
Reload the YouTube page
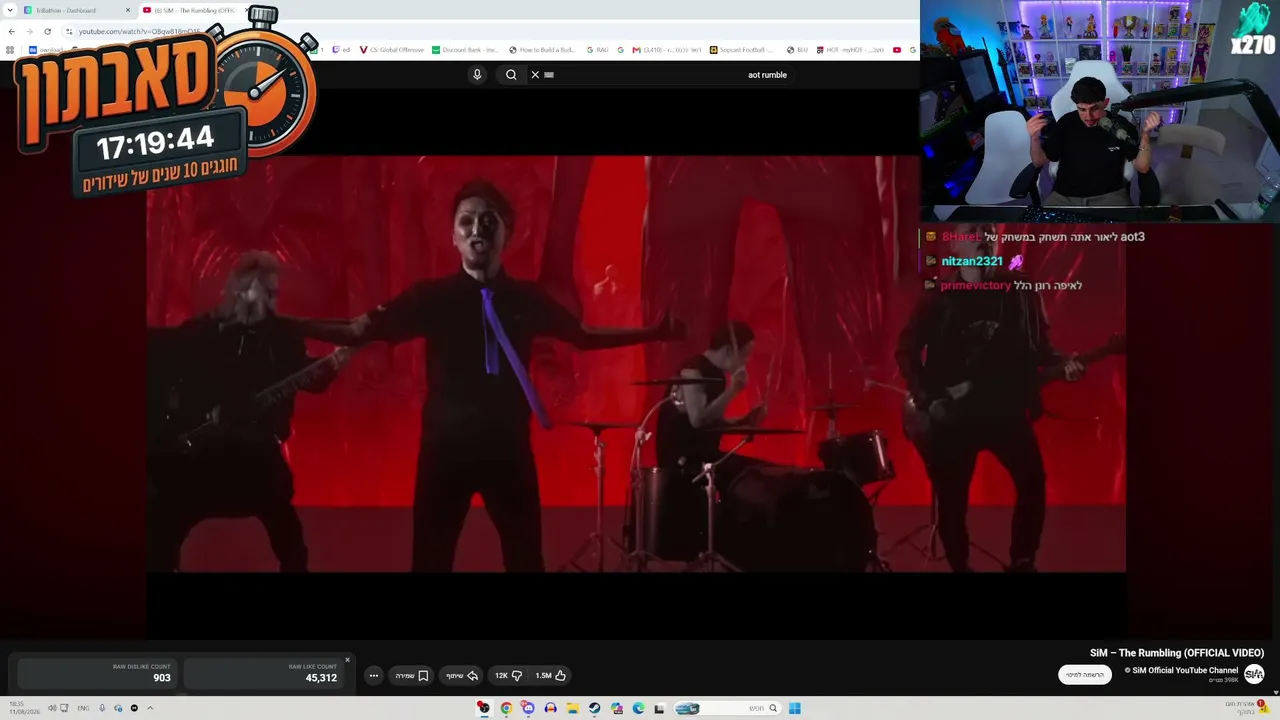(47, 31)
